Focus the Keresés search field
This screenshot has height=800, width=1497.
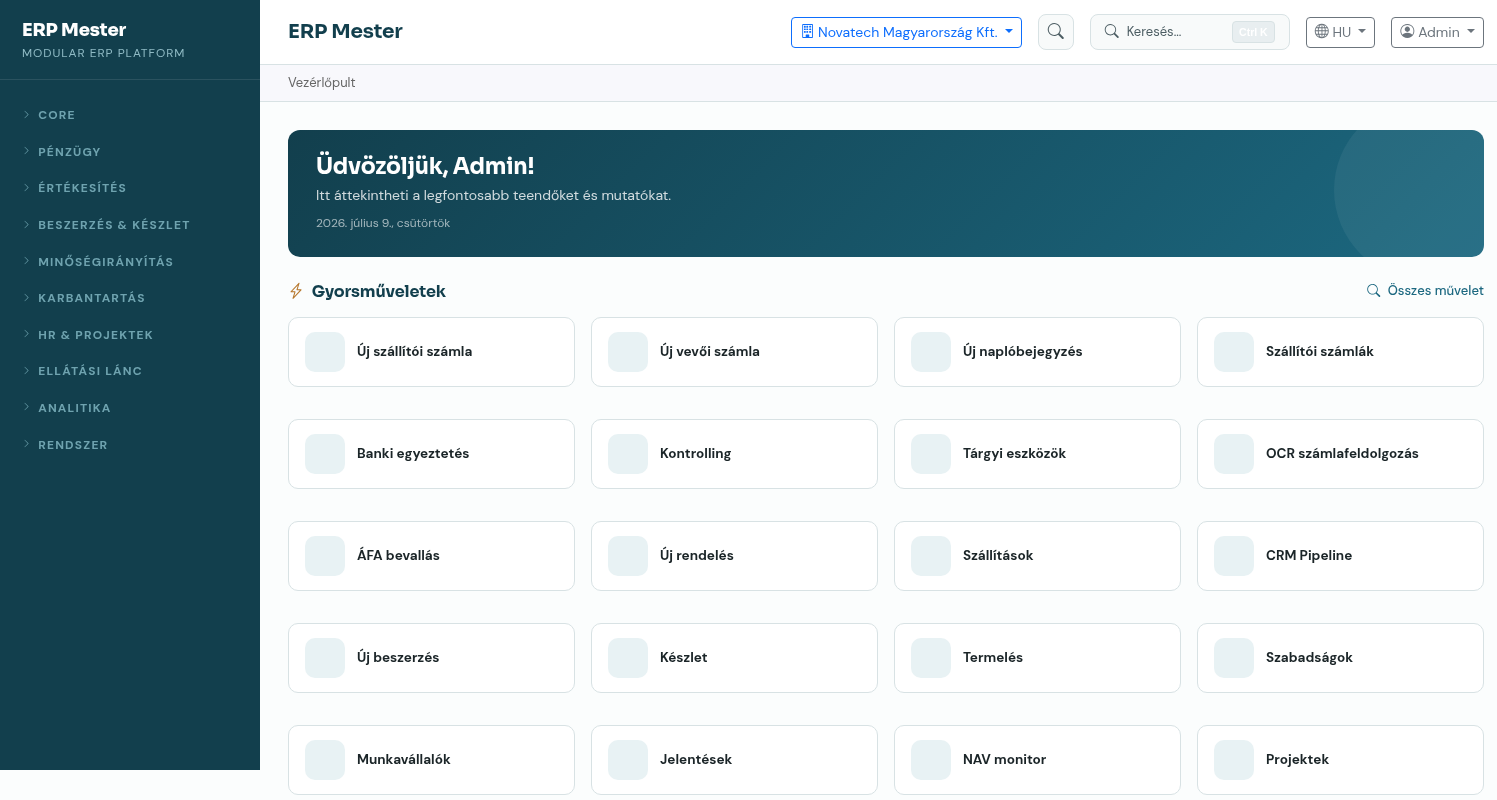click(1189, 32)
